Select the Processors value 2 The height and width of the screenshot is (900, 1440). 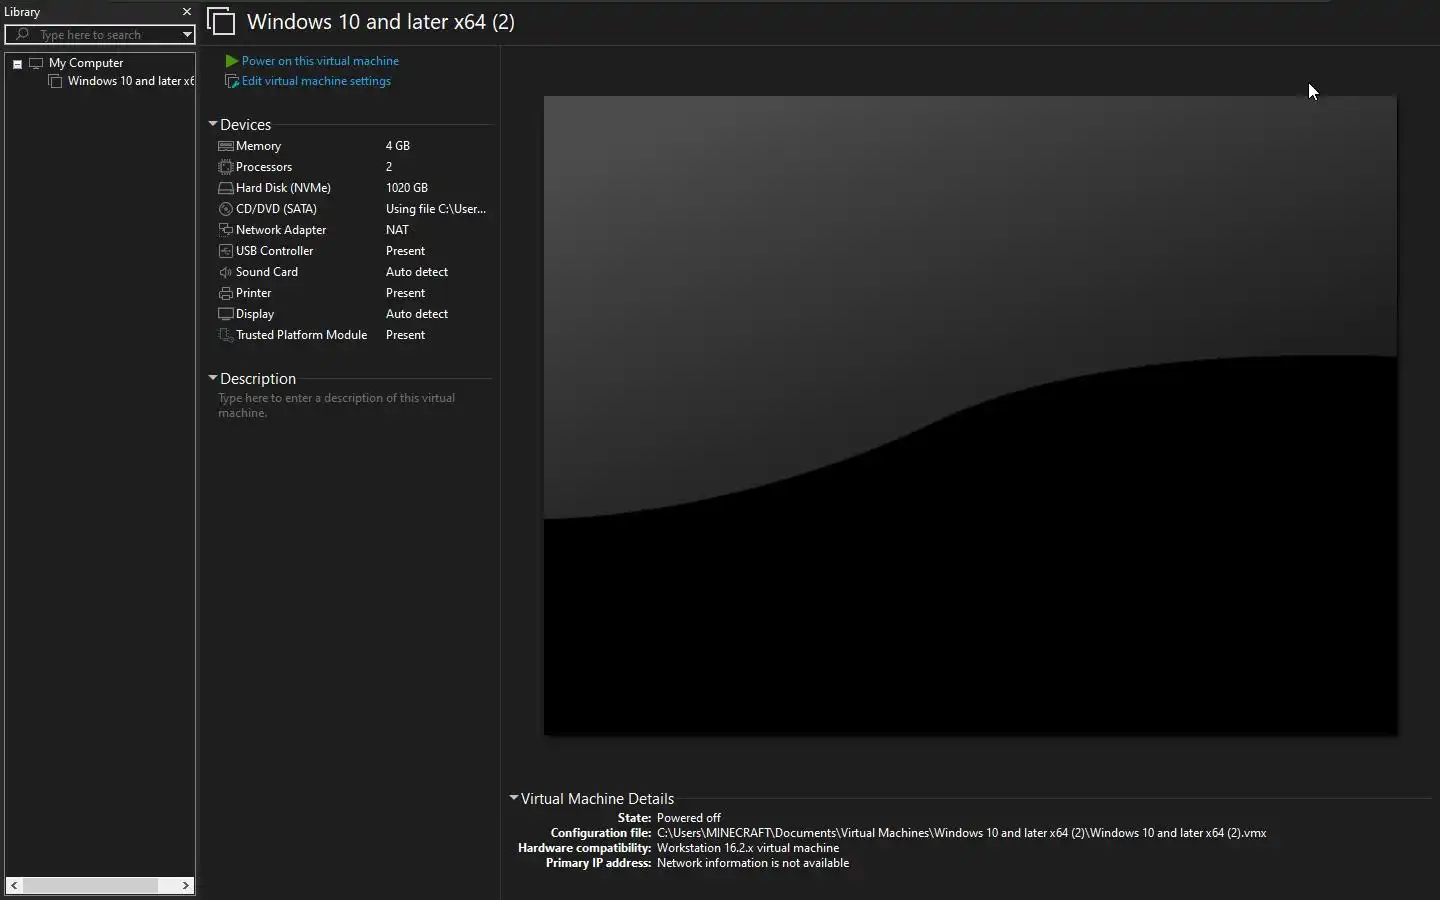(x=389, y=167)
